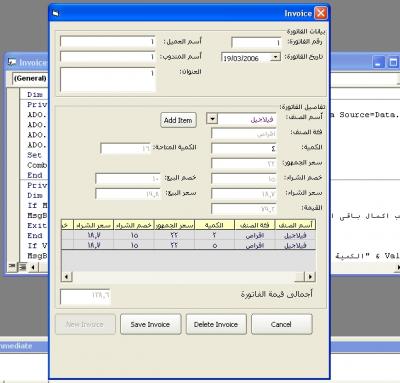
Task: Click the quantity input field showing 4
Action: tap(244, 148)
